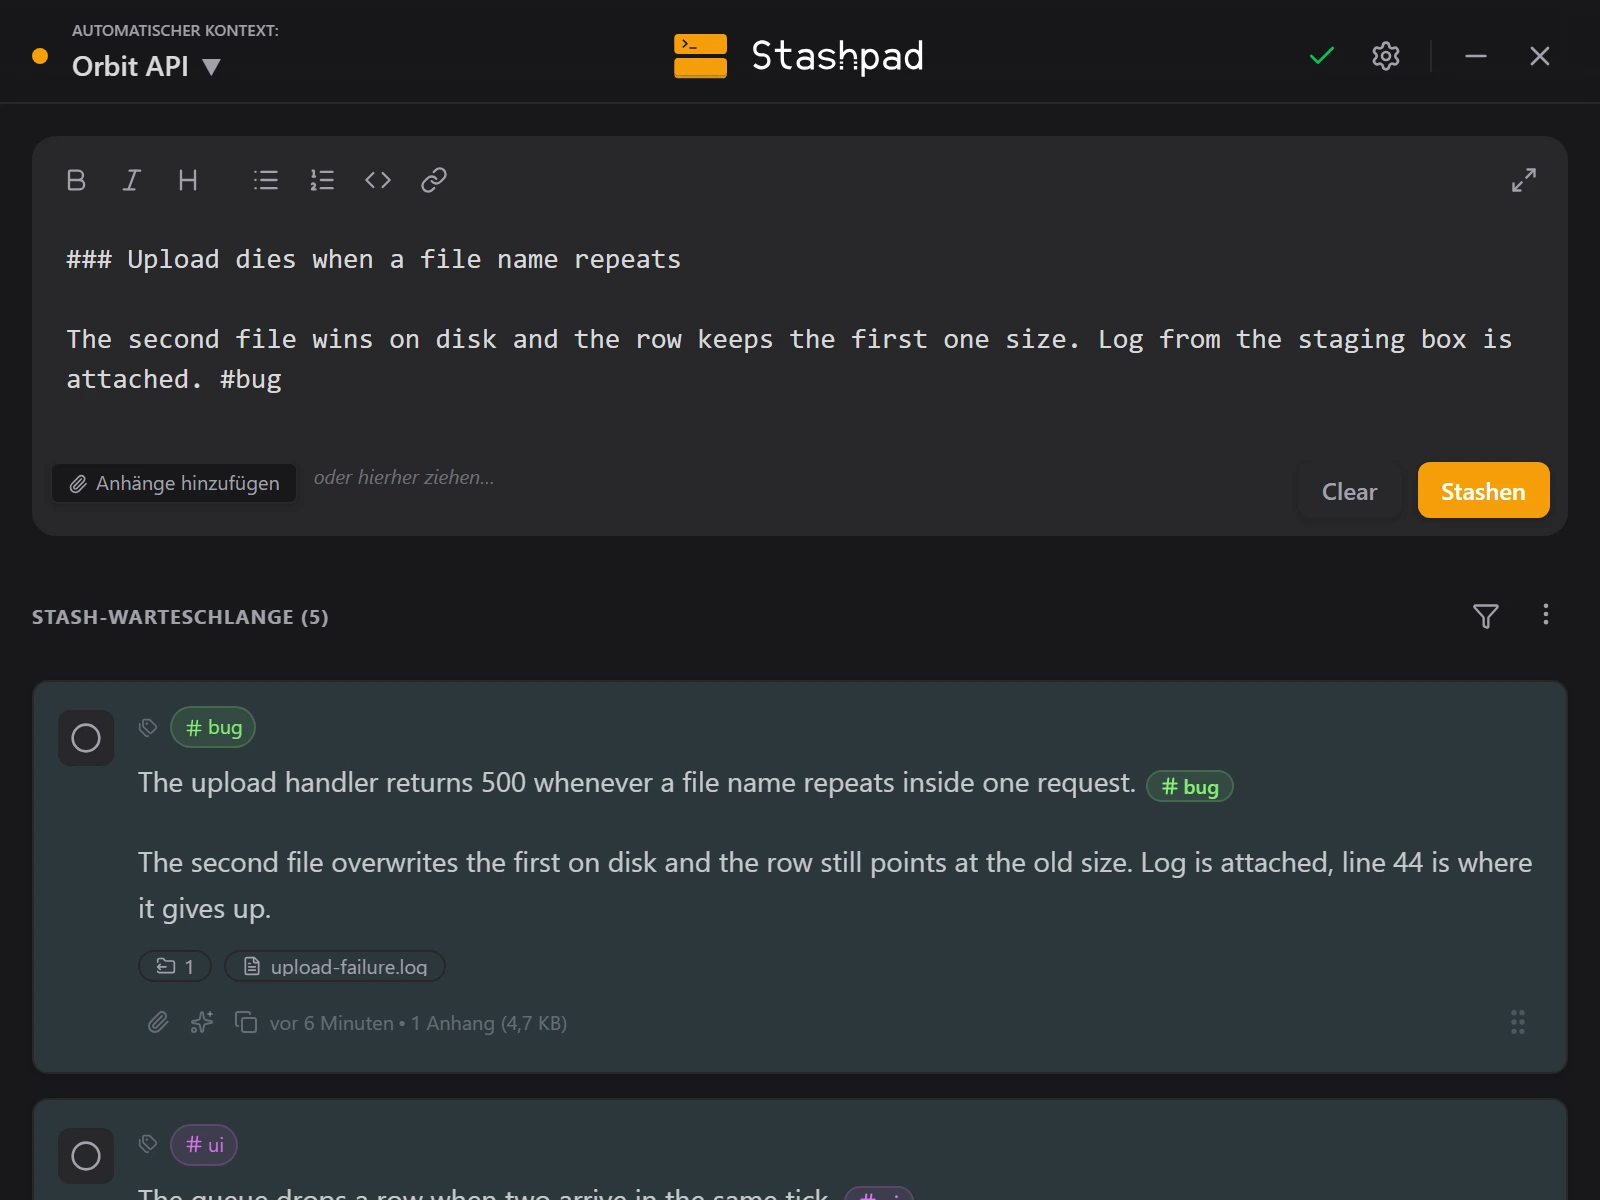Apply italic formatting in the editor toolbar
Screen dimensions: 1600x1200
131,180
